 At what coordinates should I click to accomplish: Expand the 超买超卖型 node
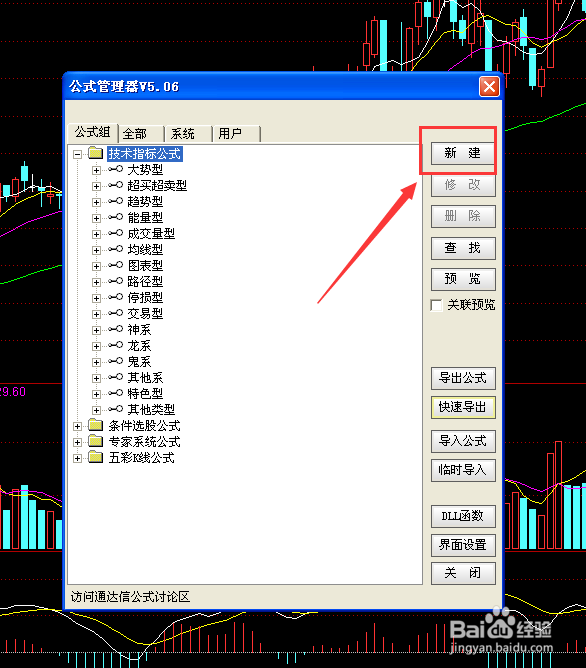(96, 186)
